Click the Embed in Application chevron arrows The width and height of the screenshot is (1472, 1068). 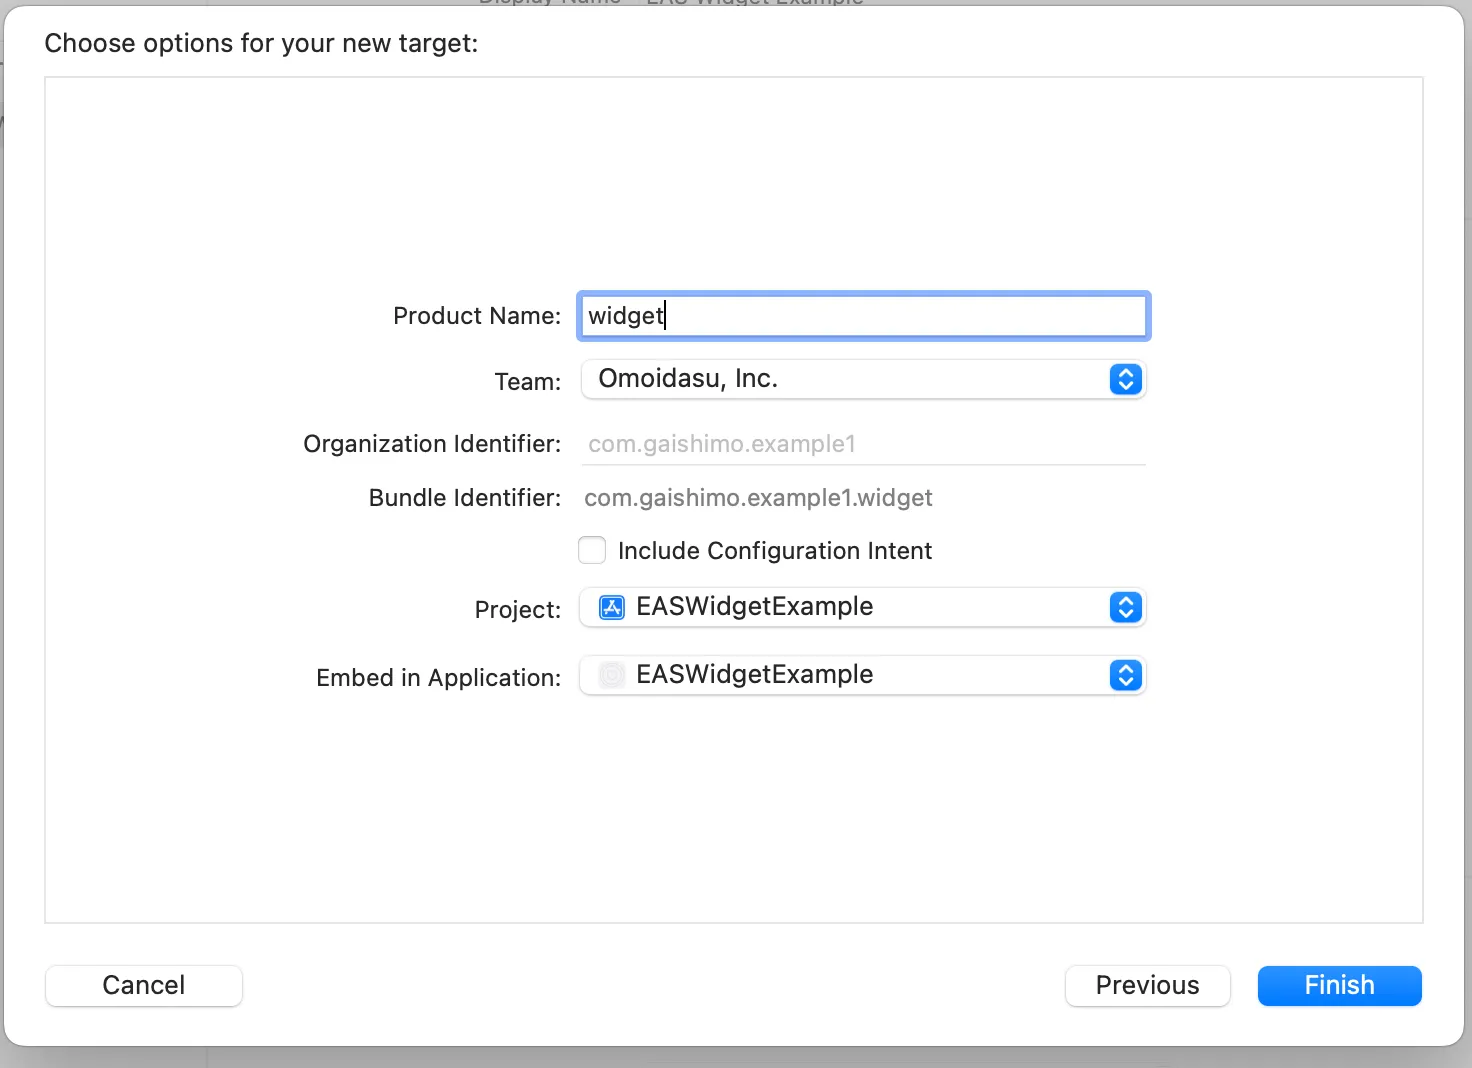1125,675
